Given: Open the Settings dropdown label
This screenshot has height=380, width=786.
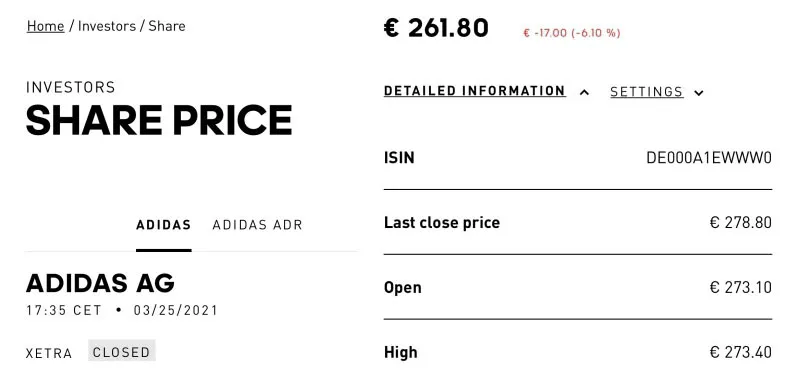Looking at the screenshot, I should click(x=647, y=92).
